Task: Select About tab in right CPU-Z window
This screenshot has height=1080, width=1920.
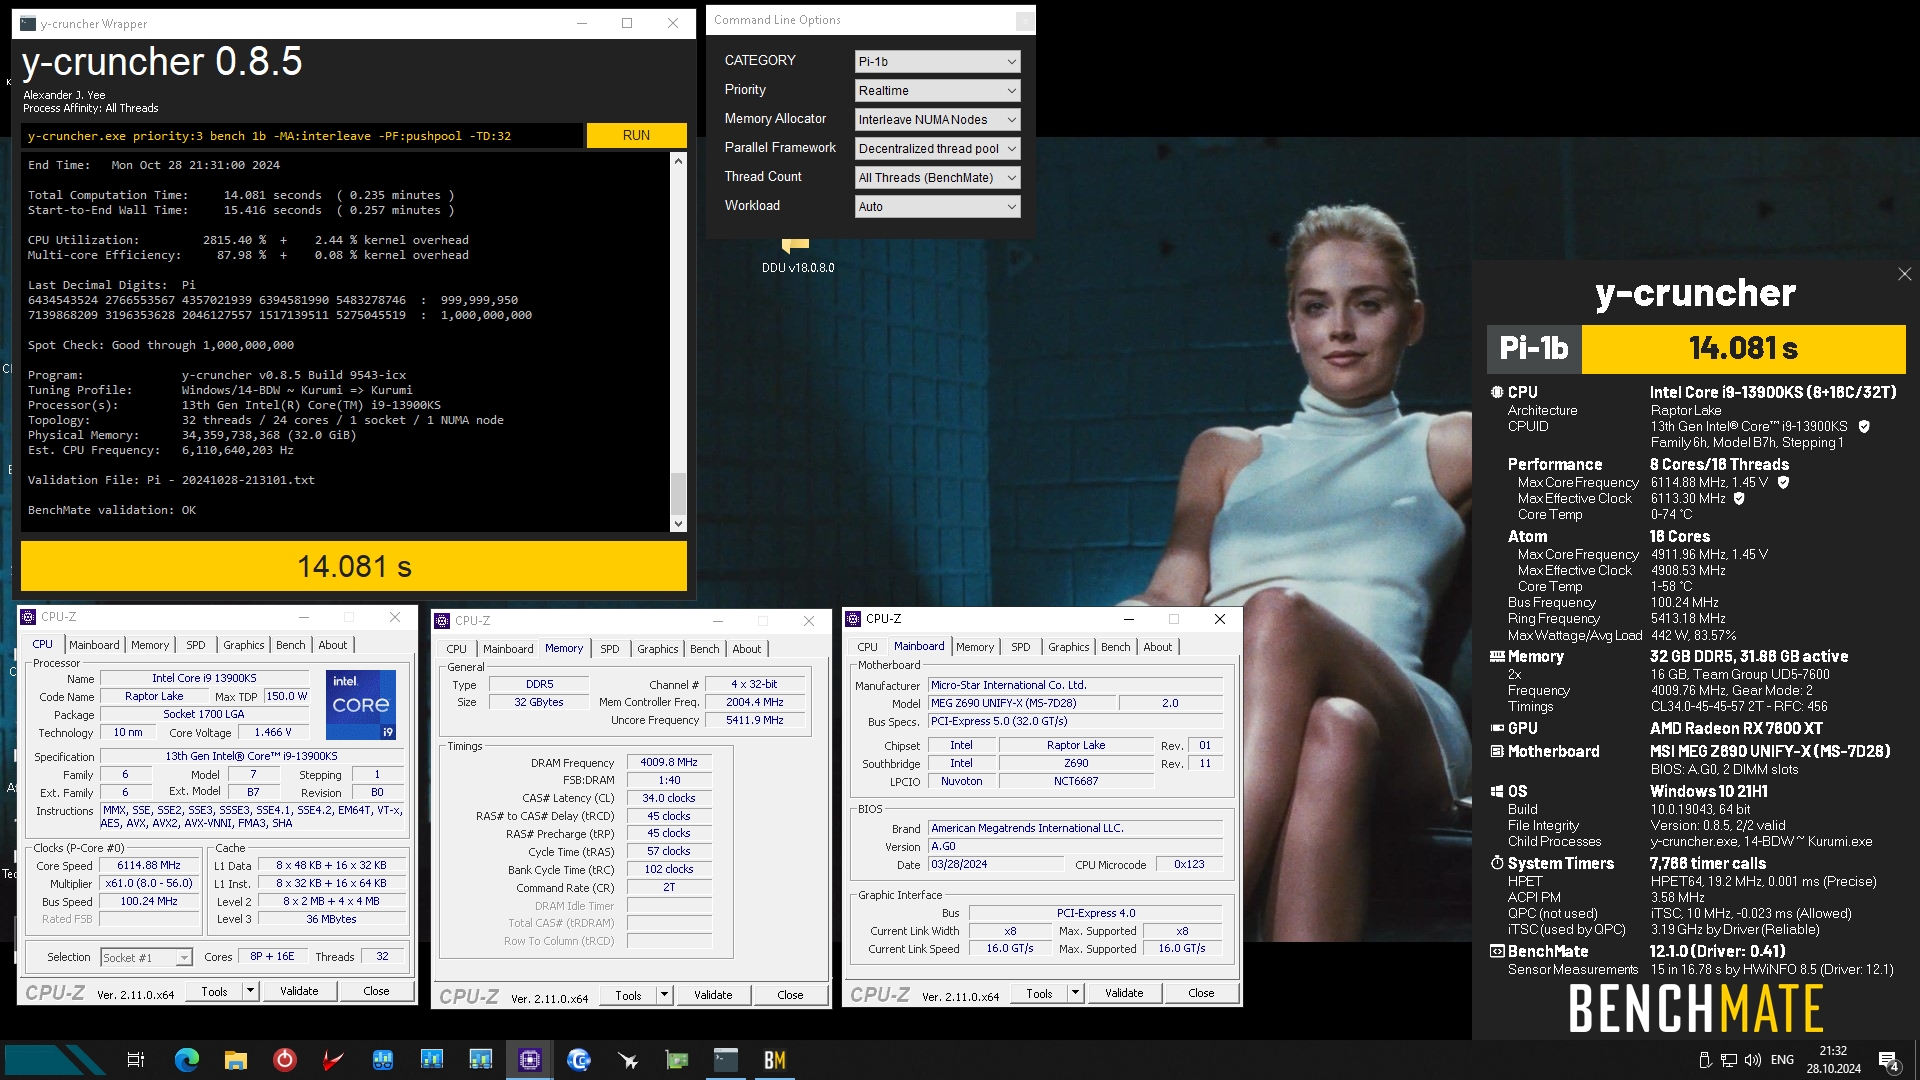Action: point(1157,647)
